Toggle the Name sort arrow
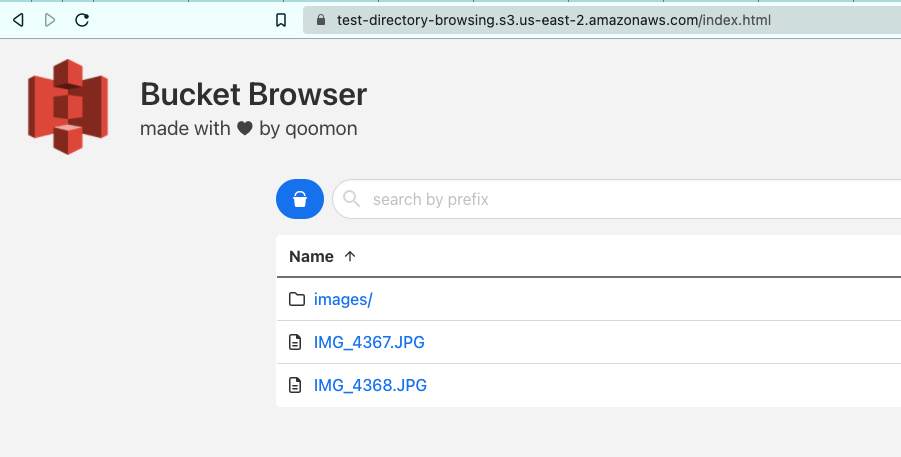 (x=350, y=256)
